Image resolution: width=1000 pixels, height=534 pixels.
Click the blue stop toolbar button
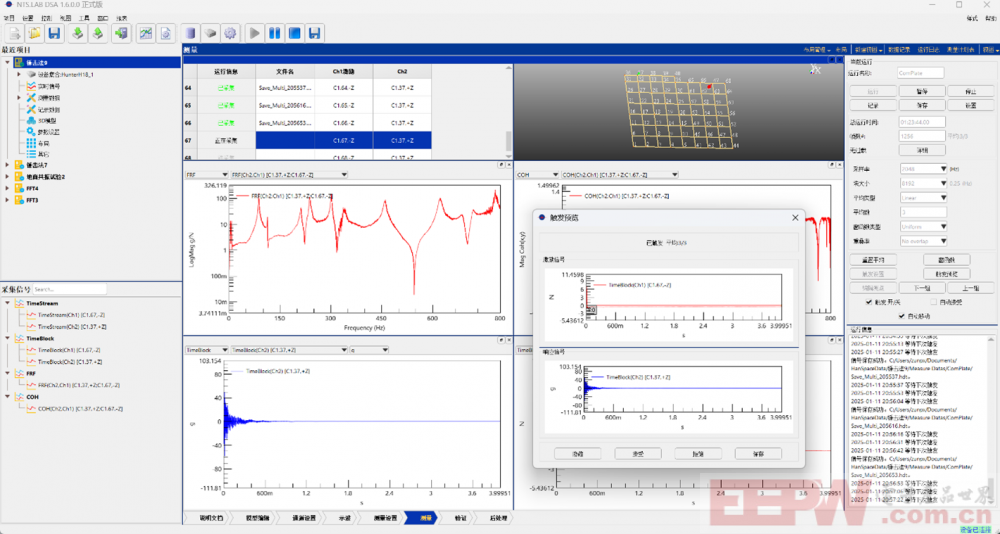coord(295,33)
